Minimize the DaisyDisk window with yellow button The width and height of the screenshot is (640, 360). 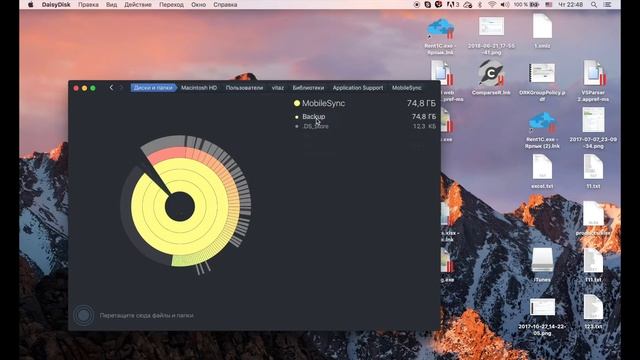[x=84, y=88]
